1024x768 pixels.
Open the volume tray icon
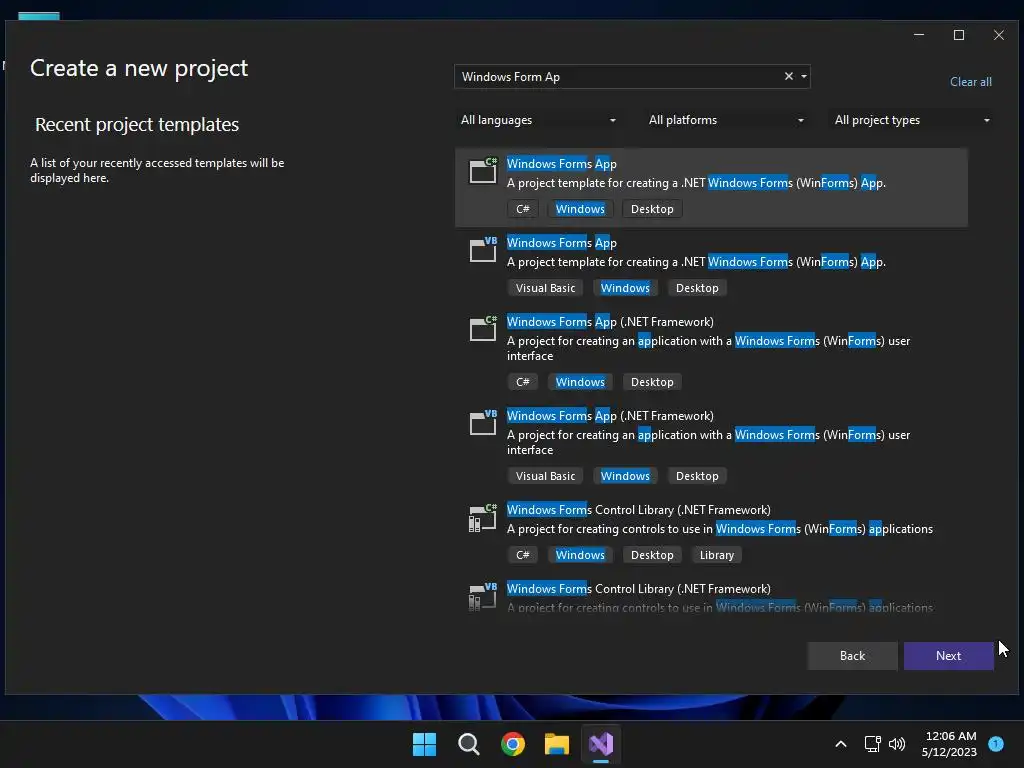897,744
